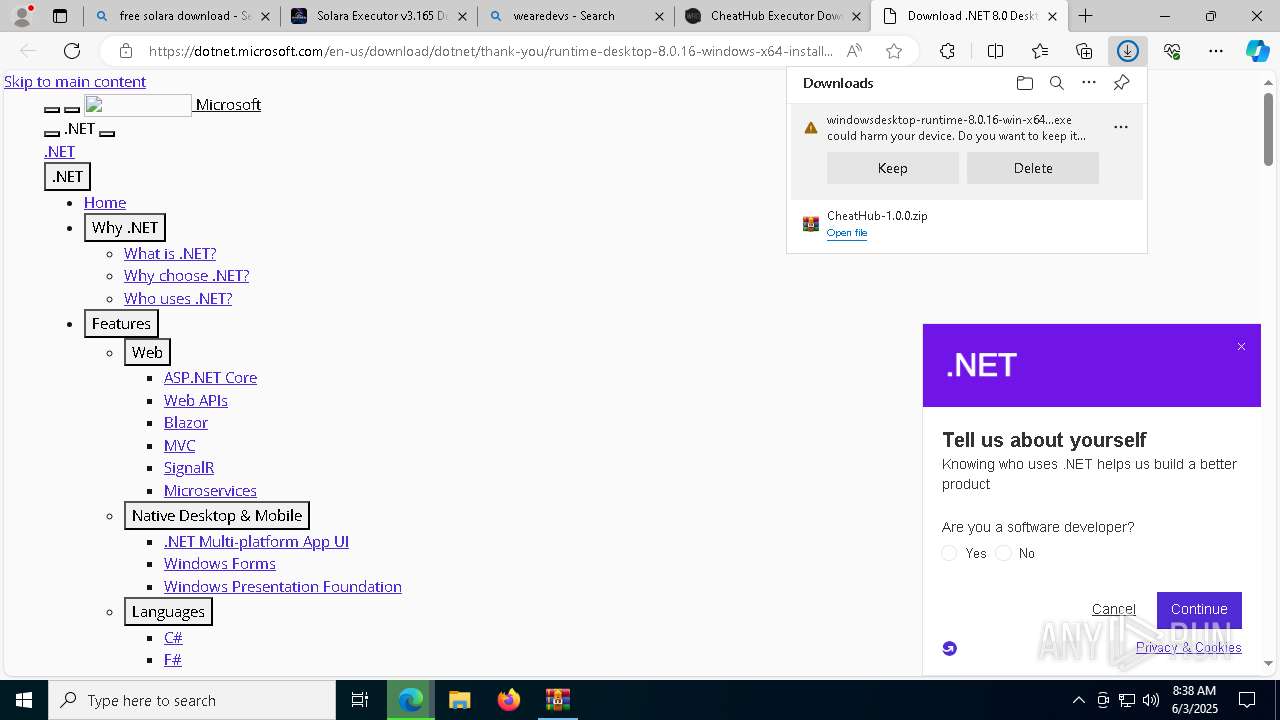Close the .NET survey popup
The image size is (1280, 720).
coord(1241,347)
